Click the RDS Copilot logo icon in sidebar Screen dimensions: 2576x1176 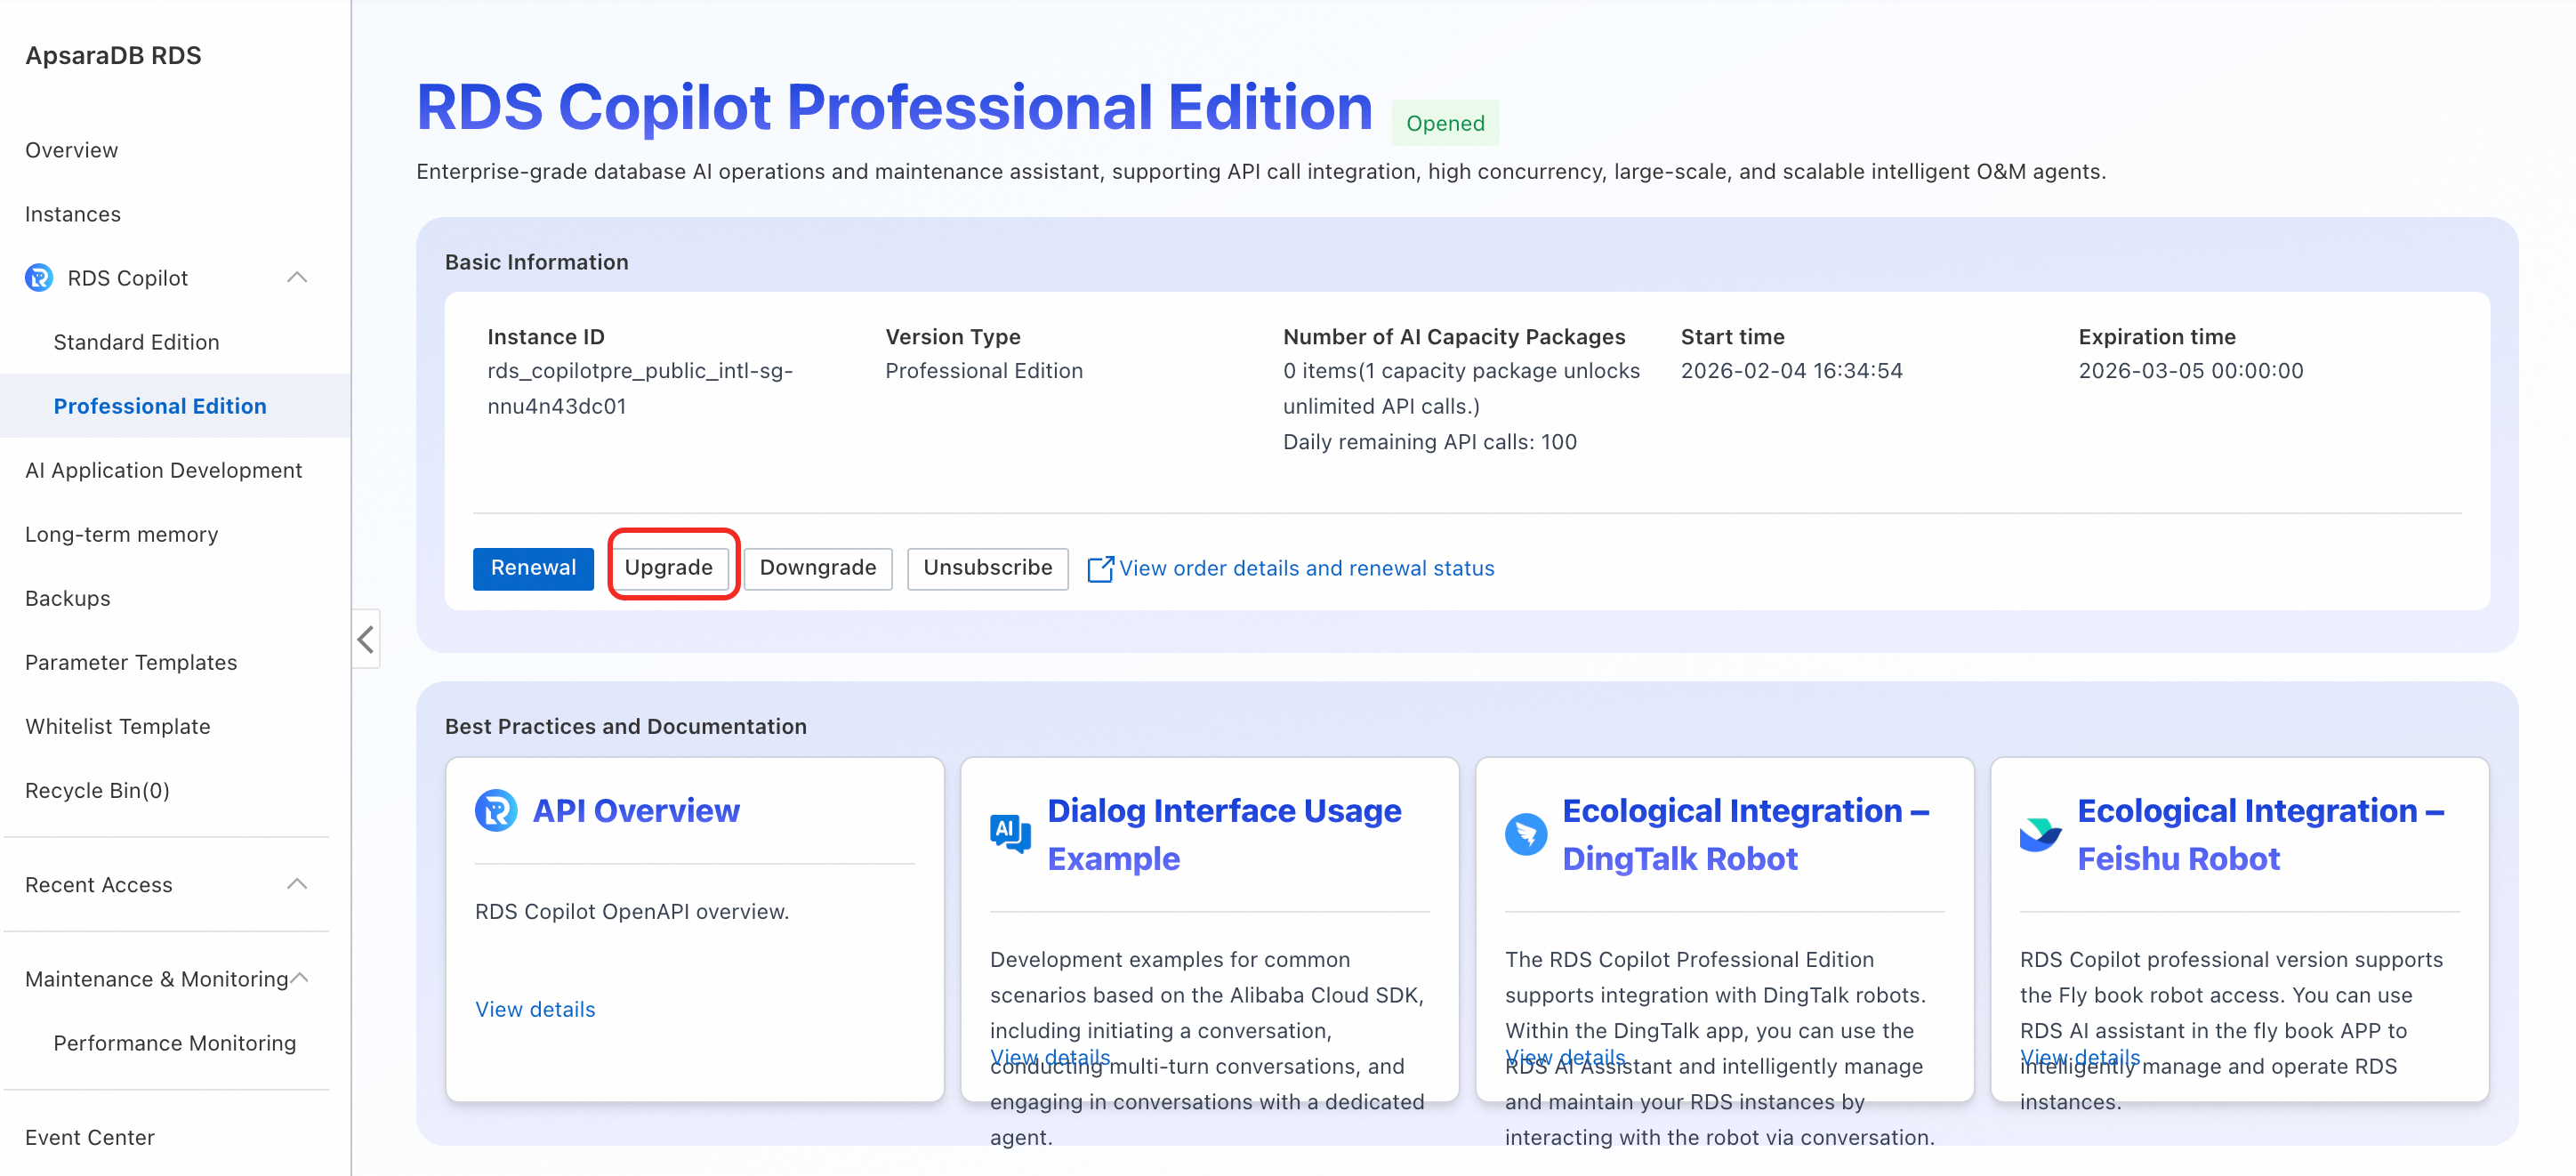pyautogui.click(x=39, y=278)
